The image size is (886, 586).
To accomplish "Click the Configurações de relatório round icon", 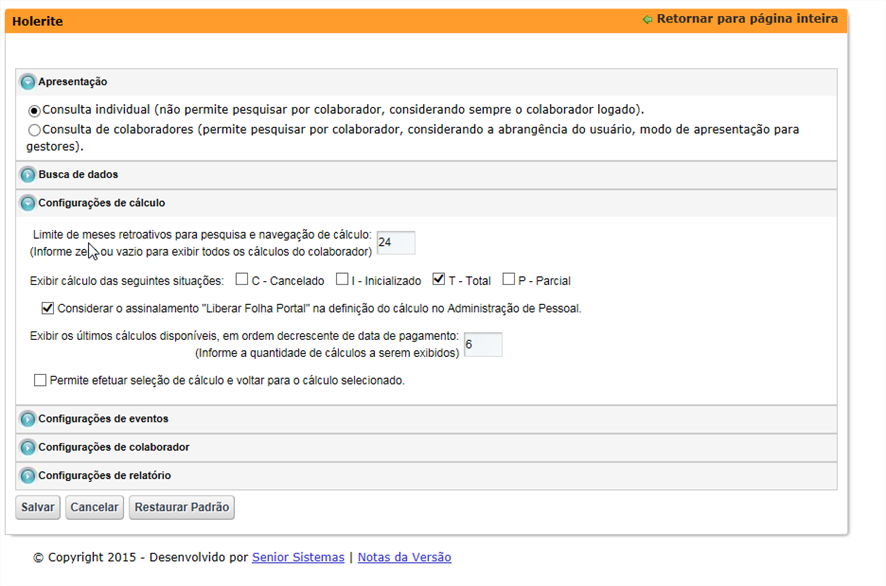I will (x=28, y=476).
